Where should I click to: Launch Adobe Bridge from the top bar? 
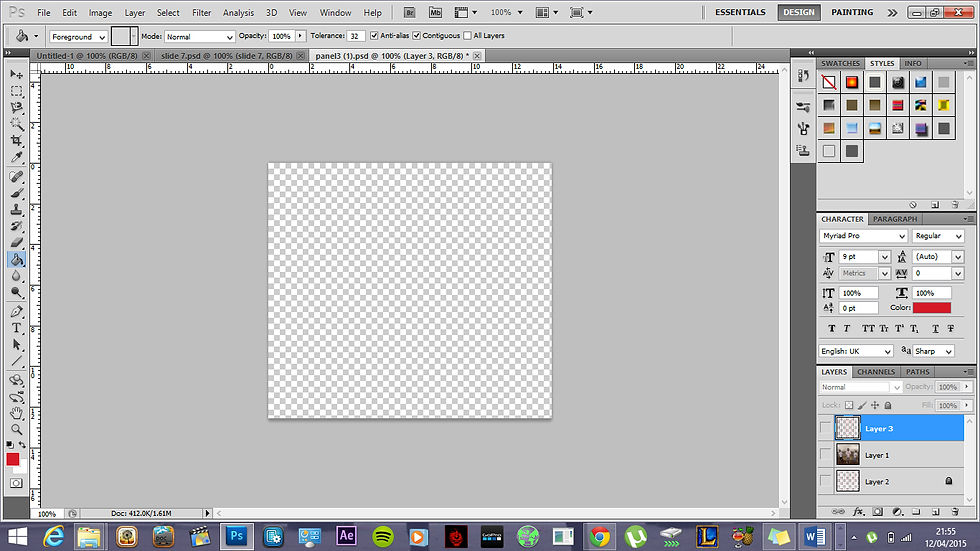click(409, 12)
